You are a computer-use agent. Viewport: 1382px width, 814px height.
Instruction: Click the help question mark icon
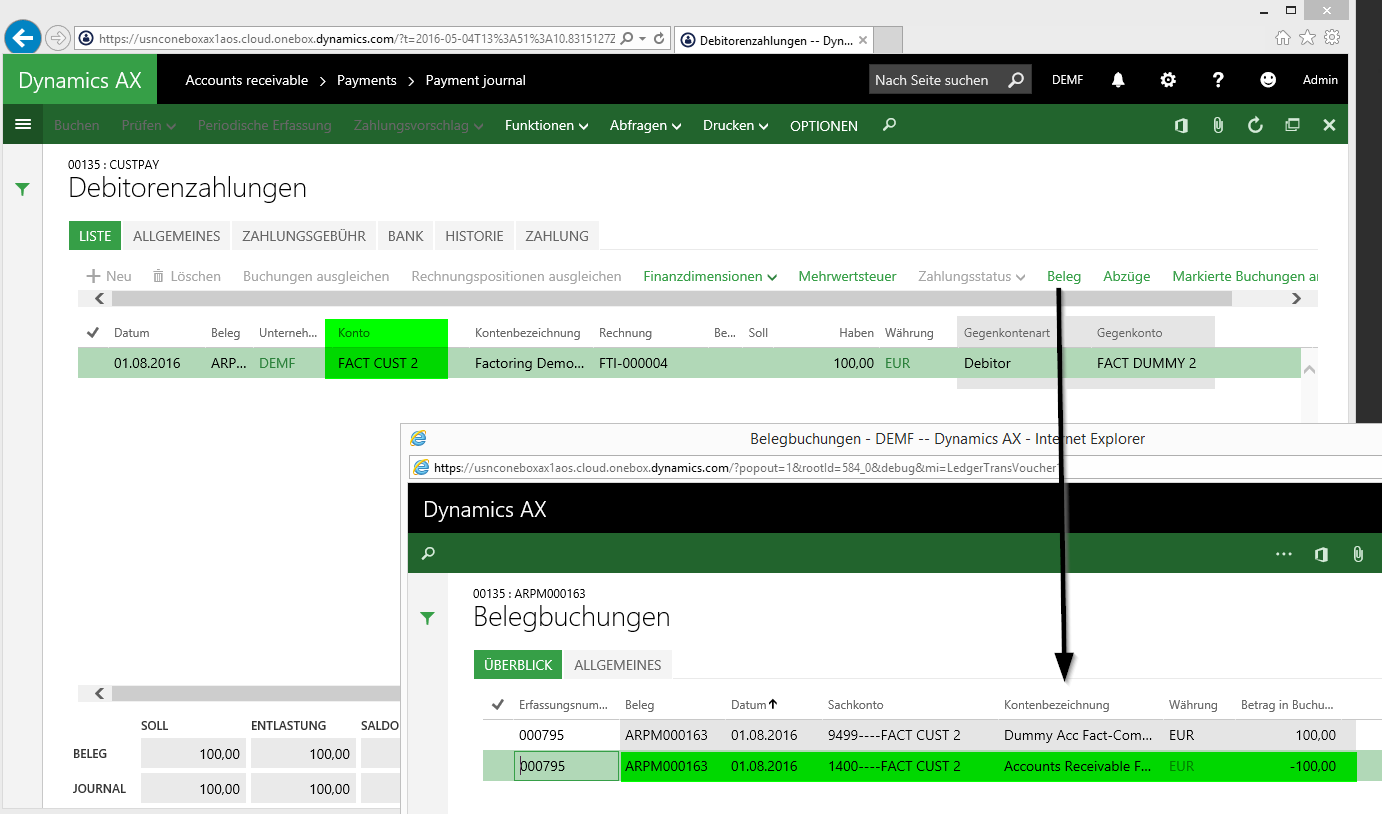click(1218, 80)
